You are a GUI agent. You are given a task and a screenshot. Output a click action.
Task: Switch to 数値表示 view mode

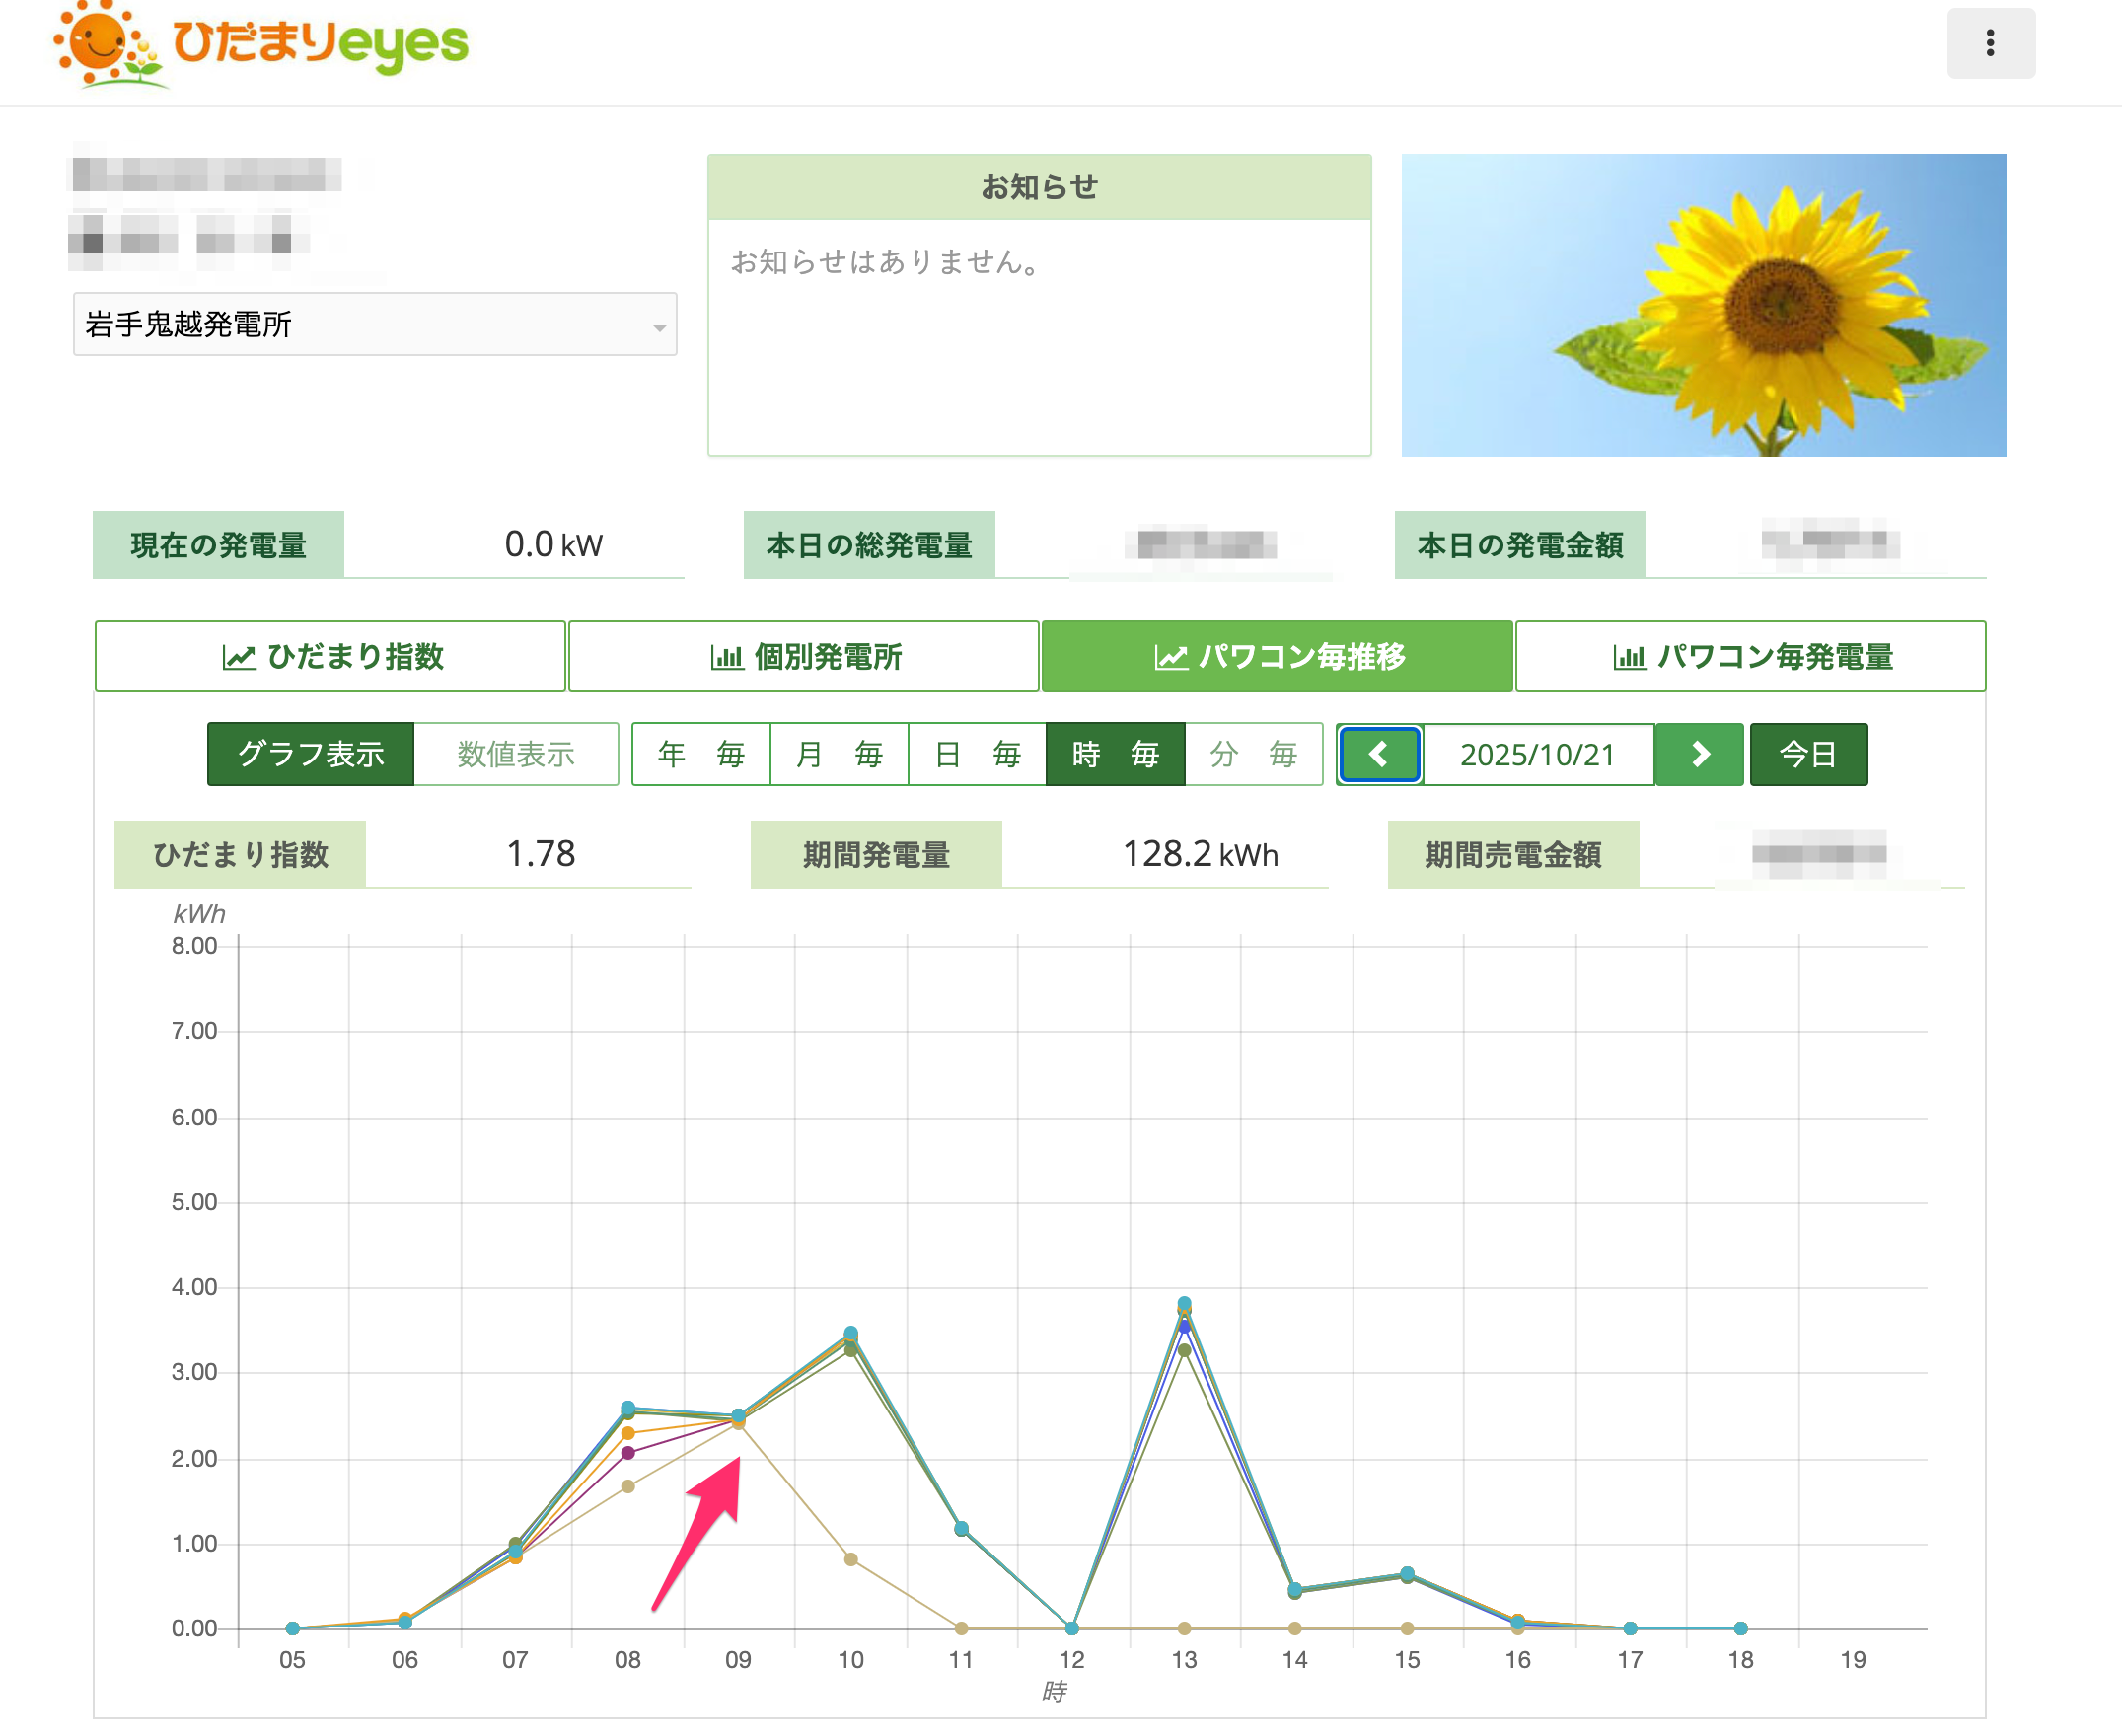click(x=515, y=754)
